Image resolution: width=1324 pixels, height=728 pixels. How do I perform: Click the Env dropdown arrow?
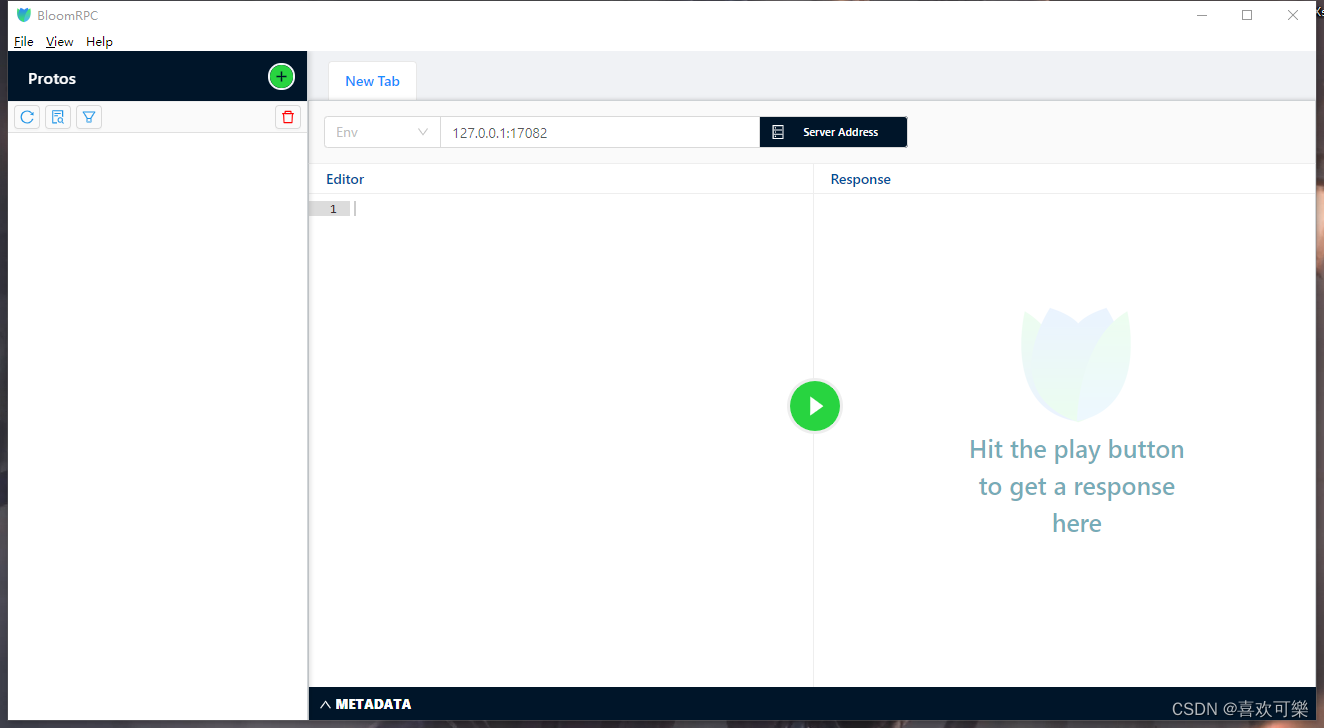(423, 132)
